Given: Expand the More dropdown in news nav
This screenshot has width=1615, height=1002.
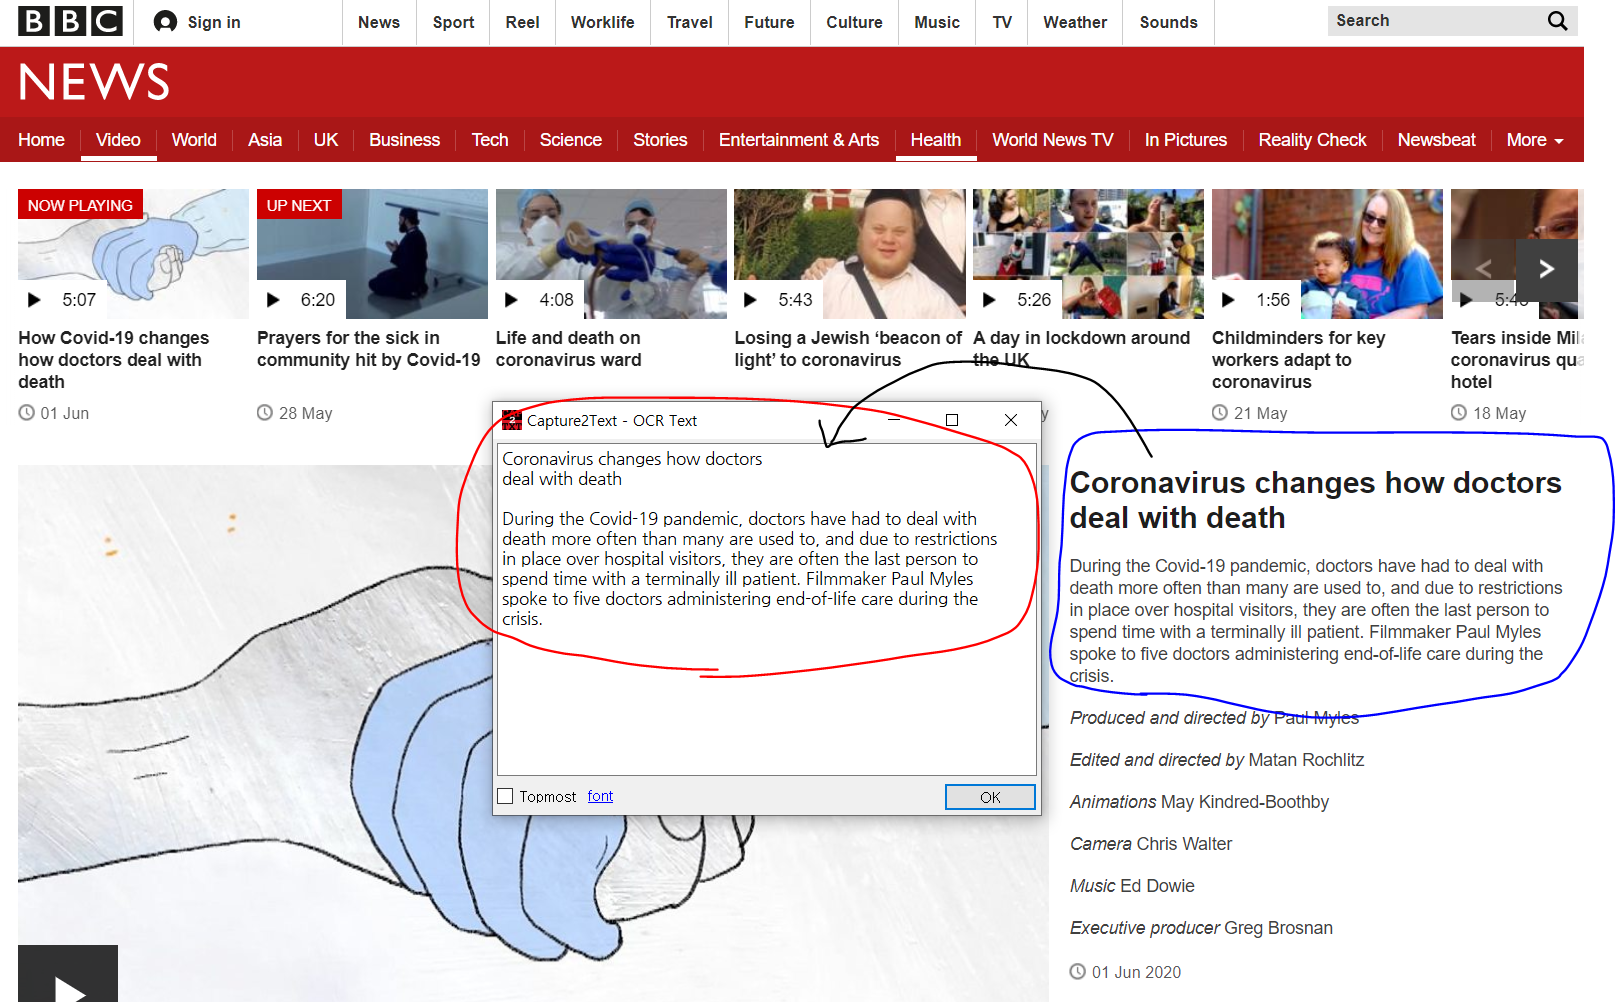Looking at the screenshot, I should pyautogui.click(x=1535, y=140).
